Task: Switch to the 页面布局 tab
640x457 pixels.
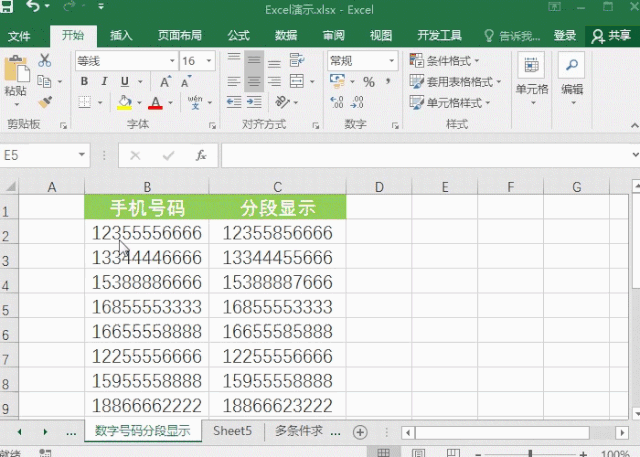Action: coord(180,36)
